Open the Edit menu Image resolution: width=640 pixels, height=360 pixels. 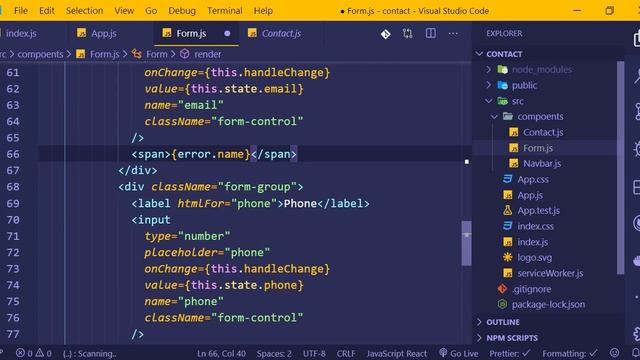pos(47,11)
